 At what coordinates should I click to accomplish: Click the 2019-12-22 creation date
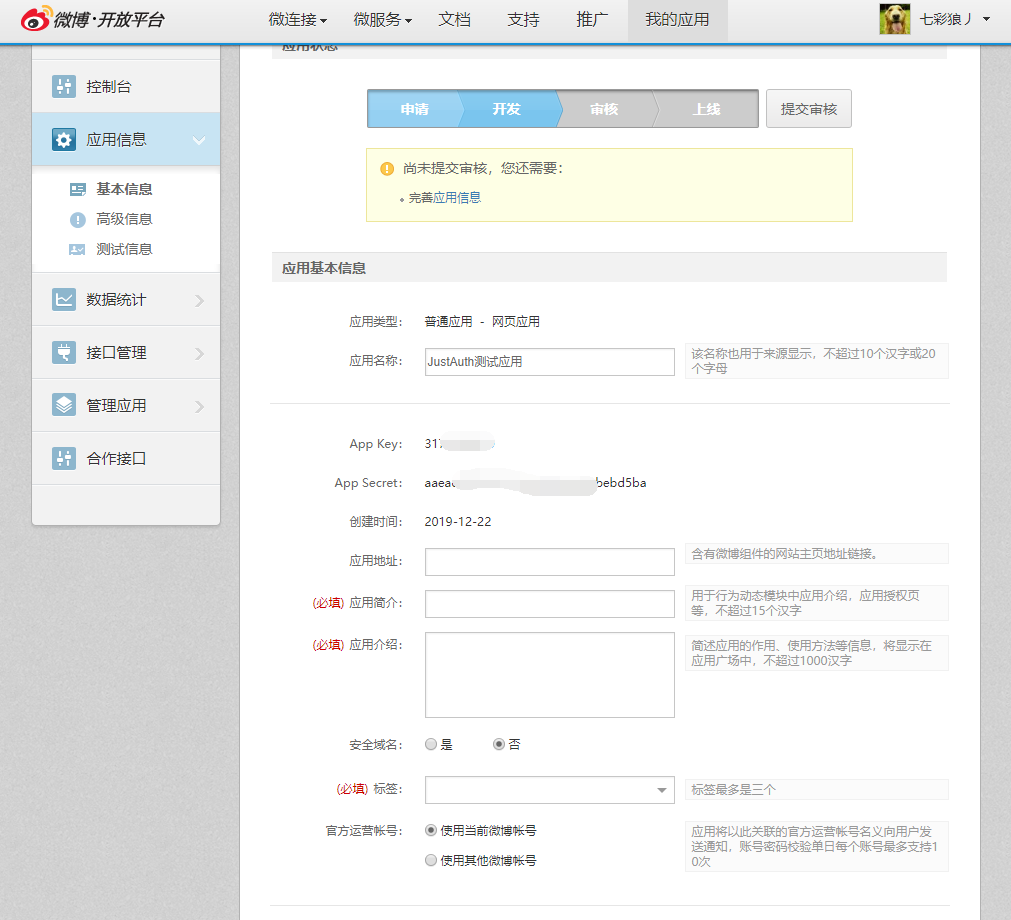tap(458, 522)
